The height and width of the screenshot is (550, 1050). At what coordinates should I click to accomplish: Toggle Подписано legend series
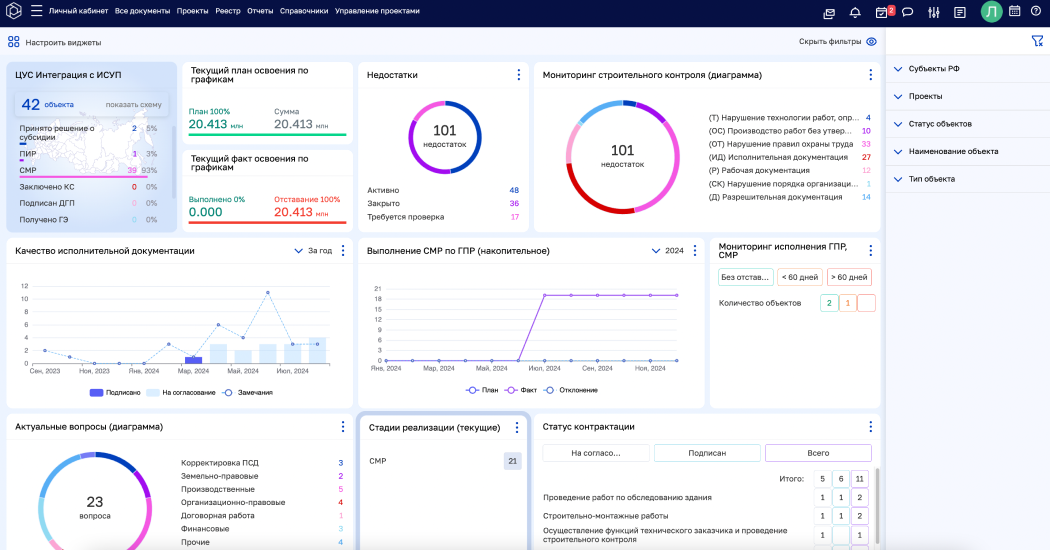pos(115,393)
